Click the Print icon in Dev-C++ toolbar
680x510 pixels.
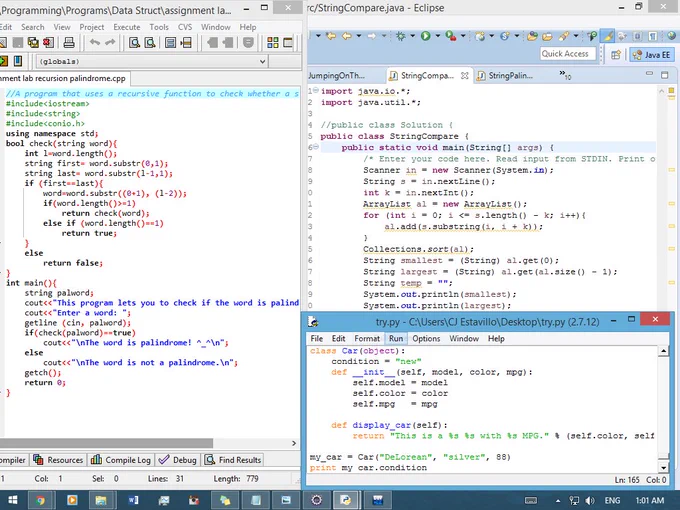[x=69, y=42]
